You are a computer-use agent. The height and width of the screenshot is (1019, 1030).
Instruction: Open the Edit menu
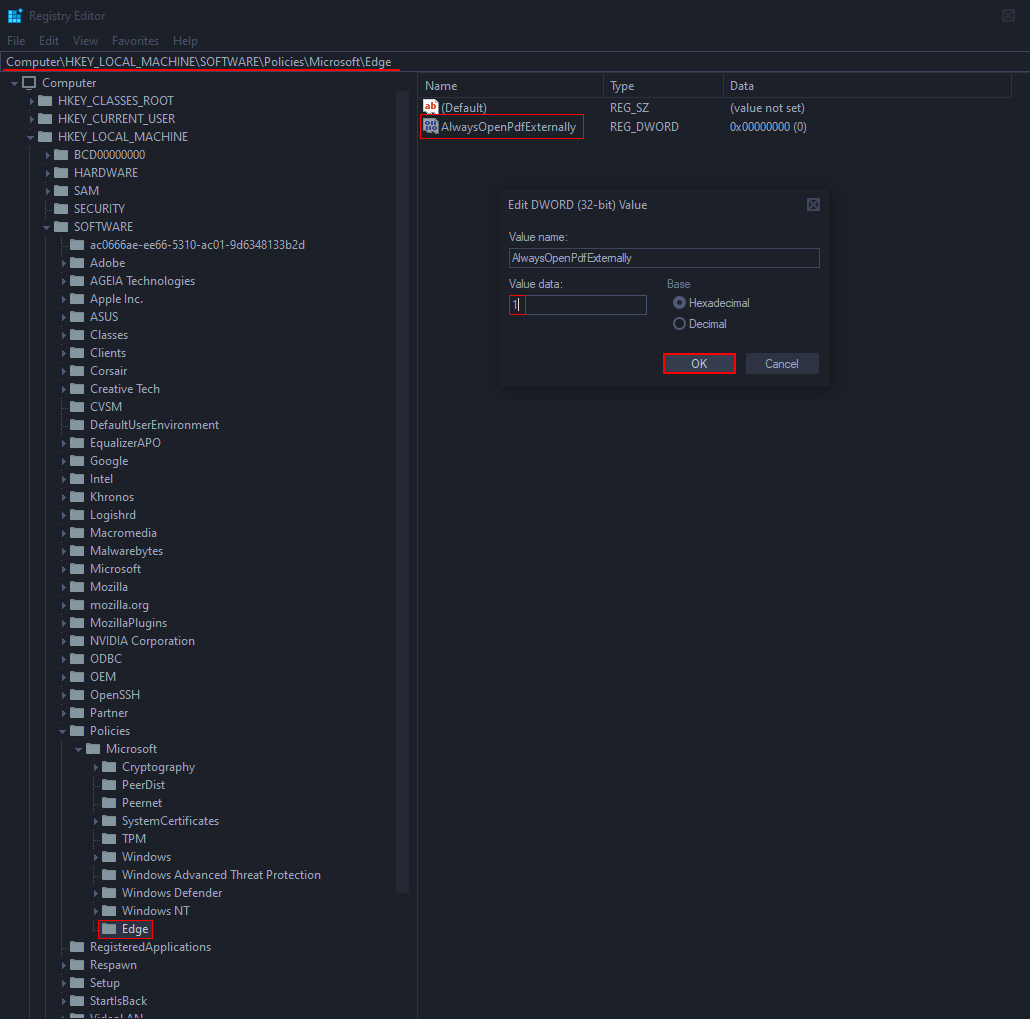coord(49,41)
